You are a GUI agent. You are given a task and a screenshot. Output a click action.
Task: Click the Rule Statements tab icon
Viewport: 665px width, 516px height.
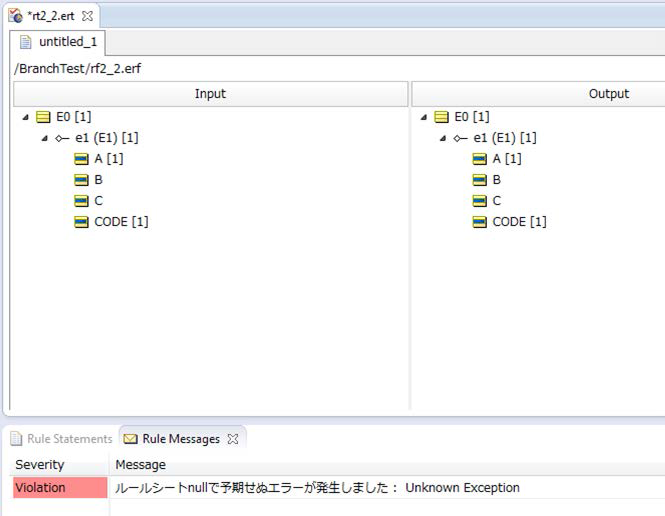tap(16, 439)
